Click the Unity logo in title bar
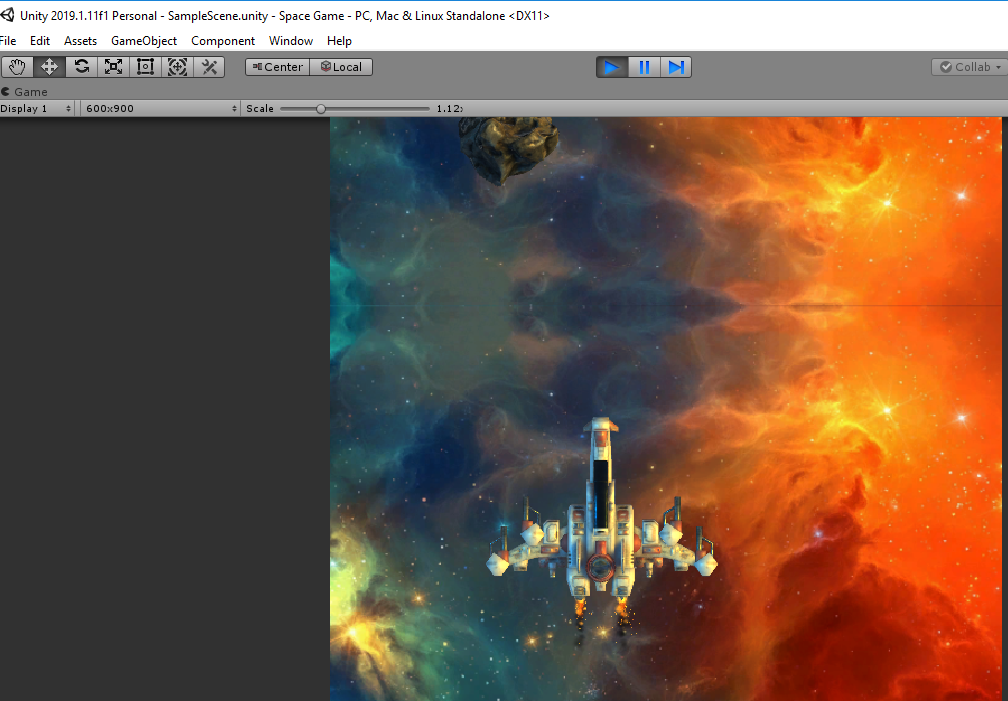The width and height of the screenshot is (1008, 701). click(x=8, y=15)
